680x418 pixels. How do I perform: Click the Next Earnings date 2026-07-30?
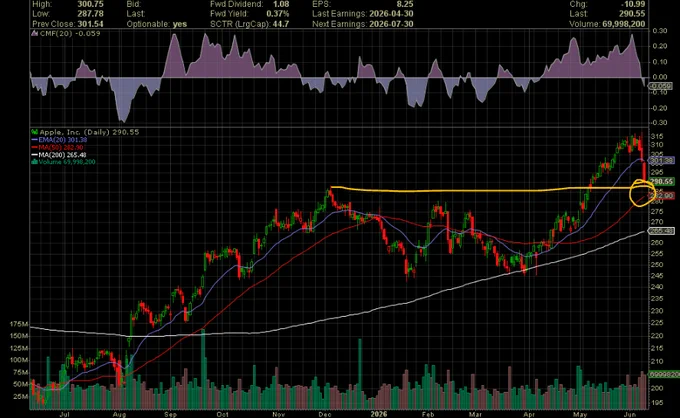(391, 24)
